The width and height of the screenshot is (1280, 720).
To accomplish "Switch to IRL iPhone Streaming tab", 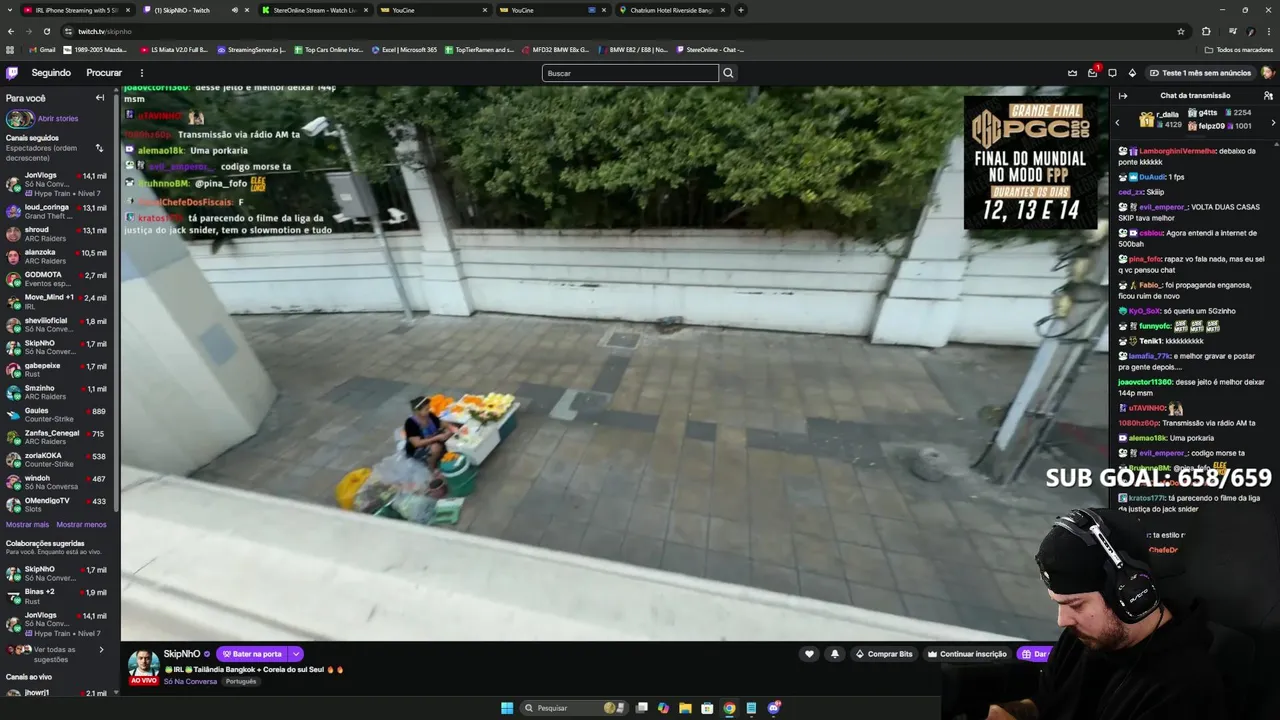I will (x=76, y=10).
